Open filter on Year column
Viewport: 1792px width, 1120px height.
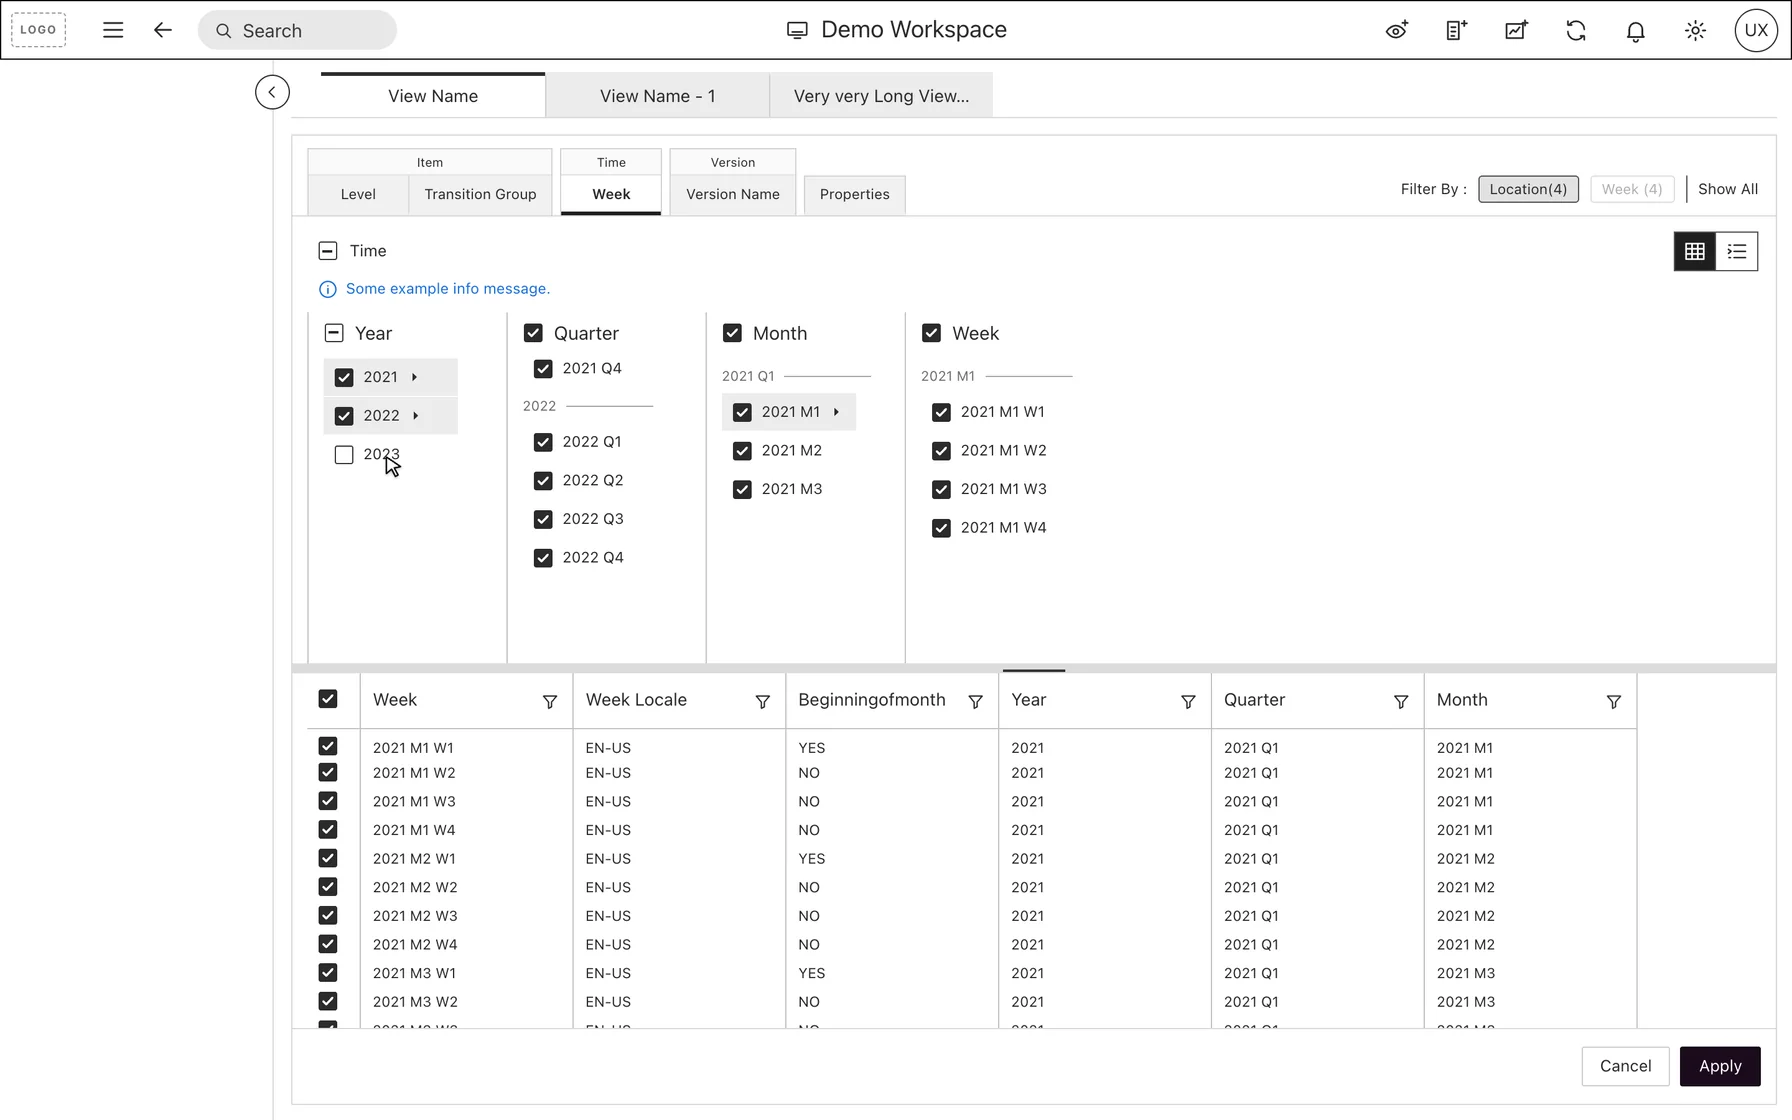[x=1188, y=702]
